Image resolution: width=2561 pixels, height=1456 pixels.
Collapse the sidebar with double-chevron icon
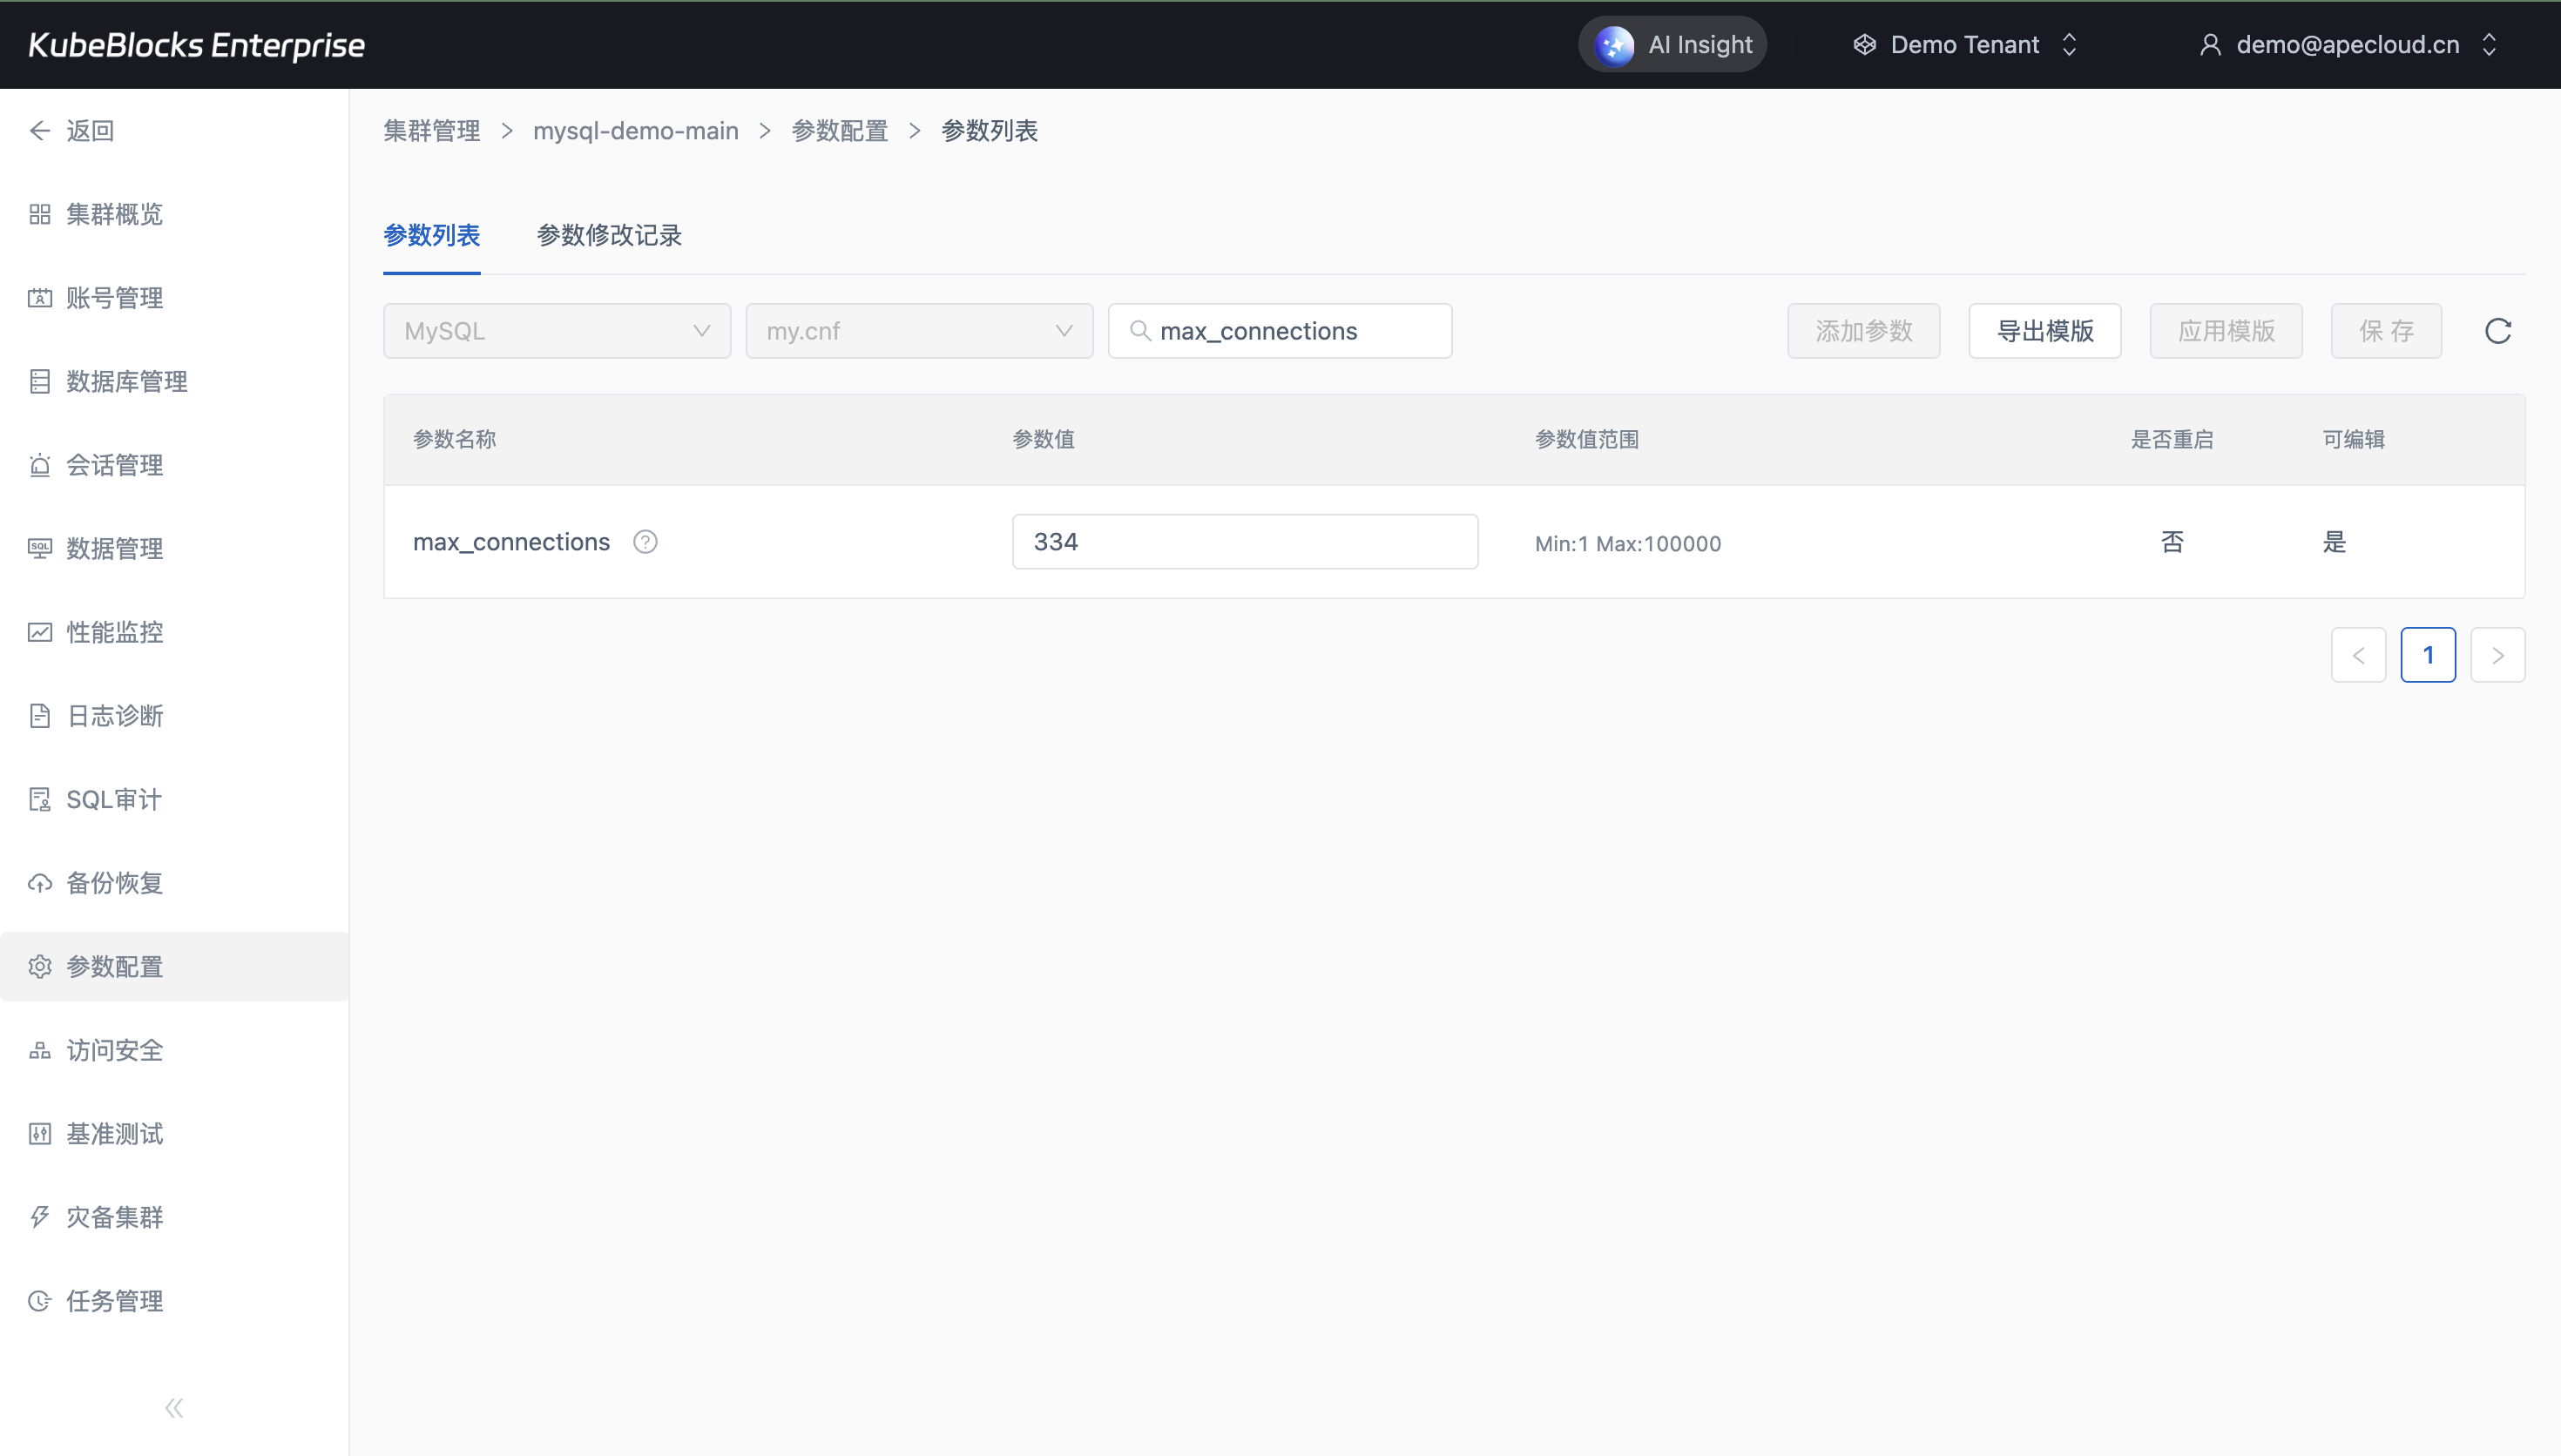[x=174, y=1408]
